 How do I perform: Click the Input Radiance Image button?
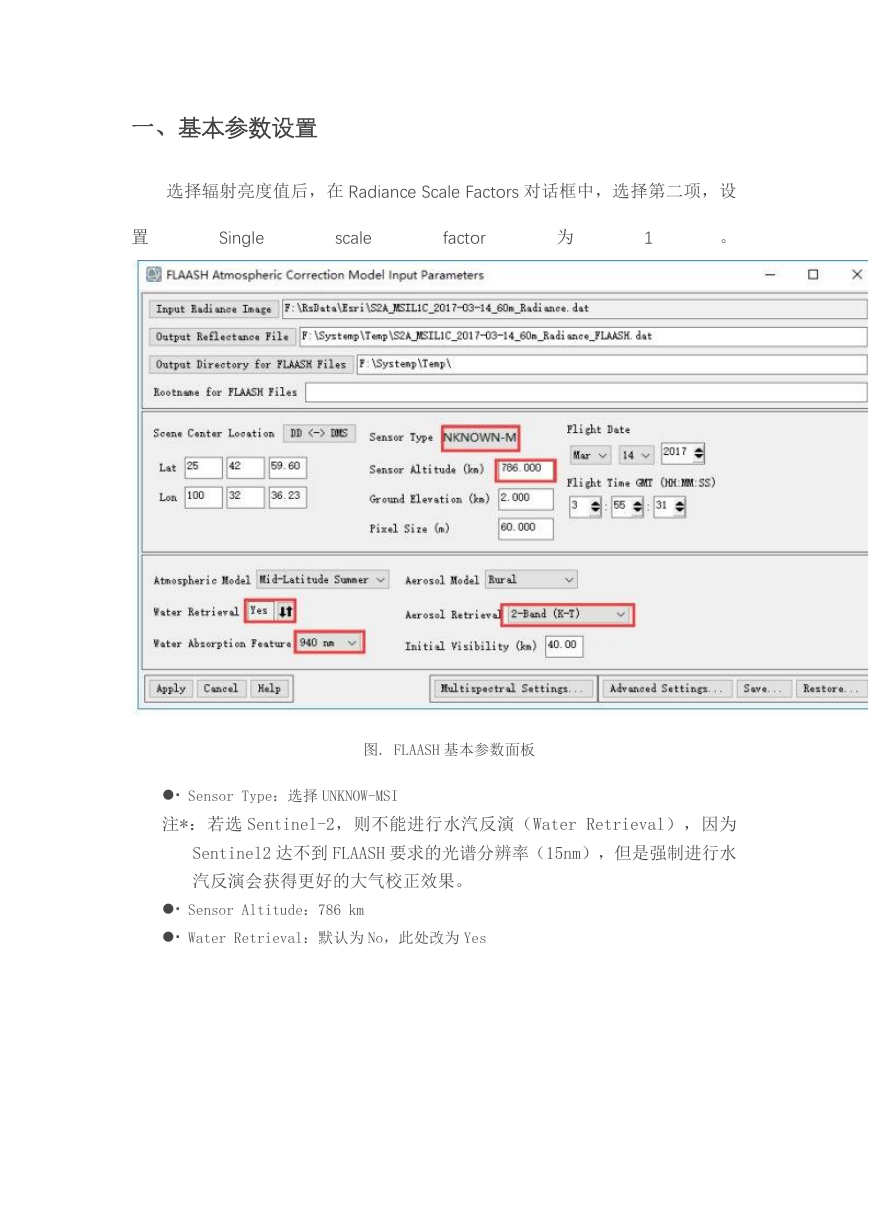click(x=213, y=309)
